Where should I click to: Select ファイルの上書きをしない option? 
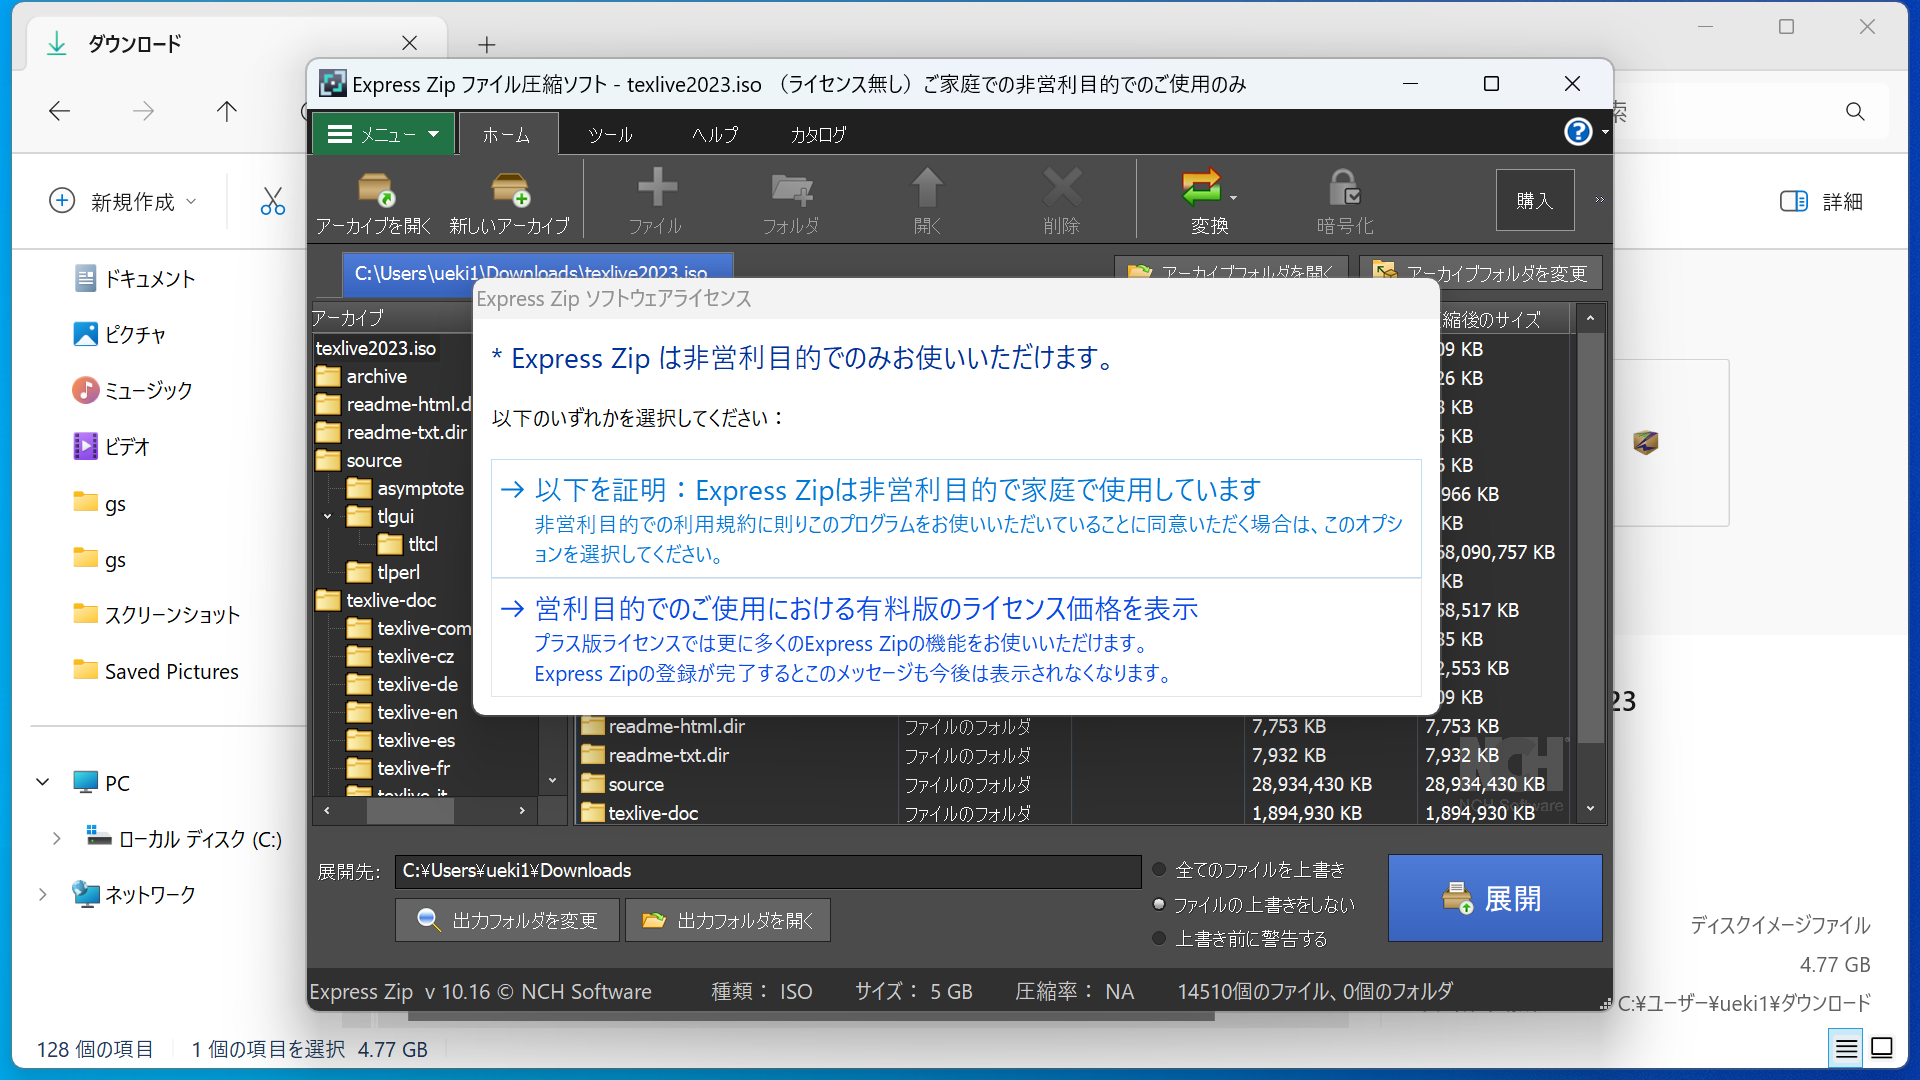point(1158,904)
